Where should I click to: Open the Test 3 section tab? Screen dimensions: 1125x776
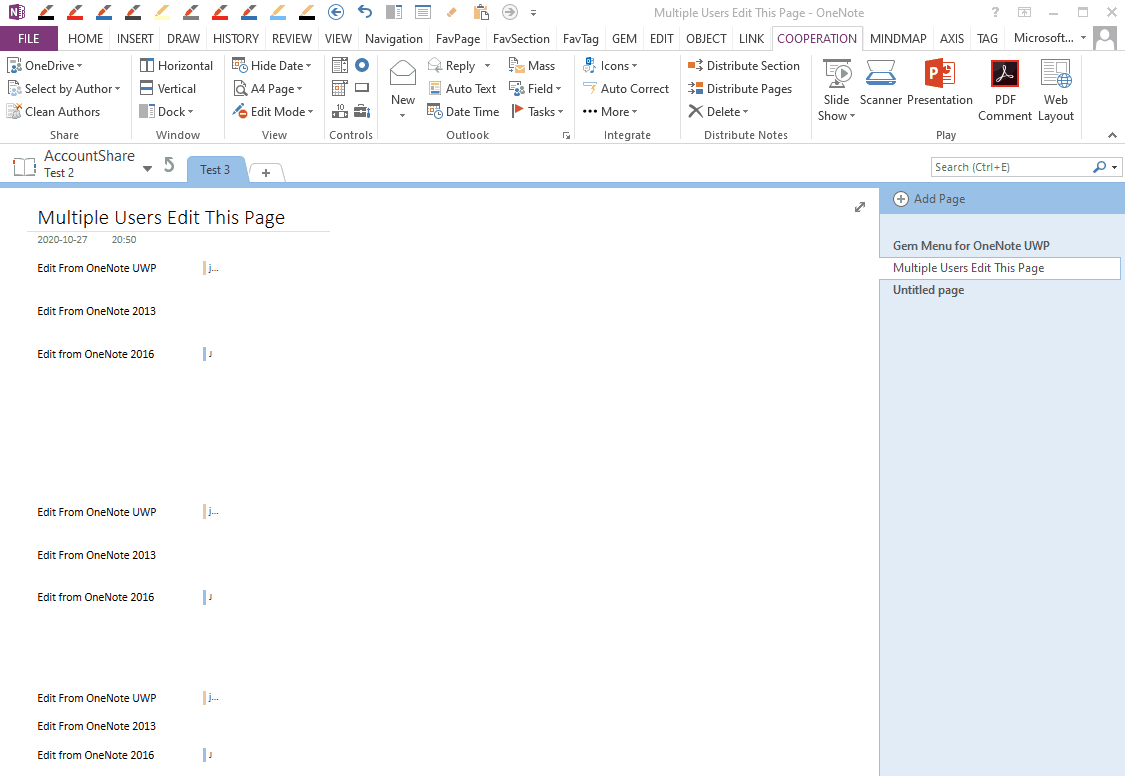pos(215,170)
